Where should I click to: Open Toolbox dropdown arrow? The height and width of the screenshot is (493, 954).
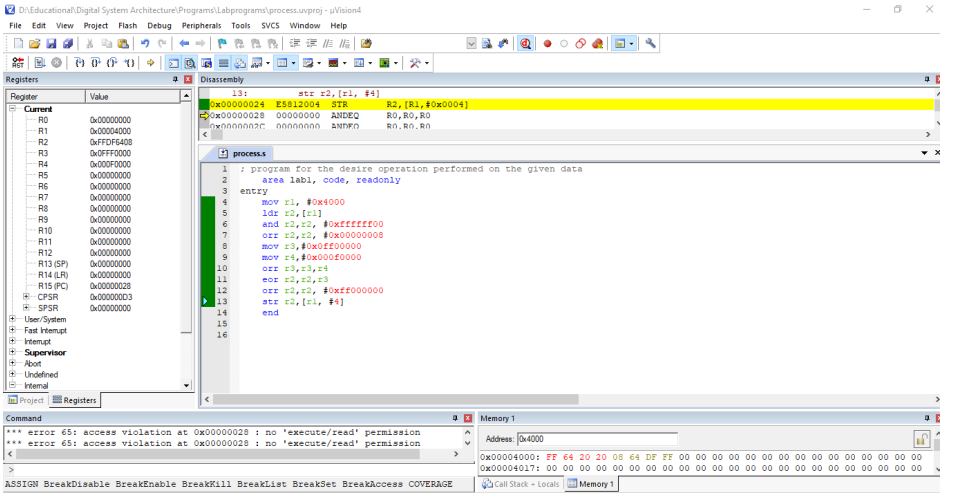pos(427,63)
